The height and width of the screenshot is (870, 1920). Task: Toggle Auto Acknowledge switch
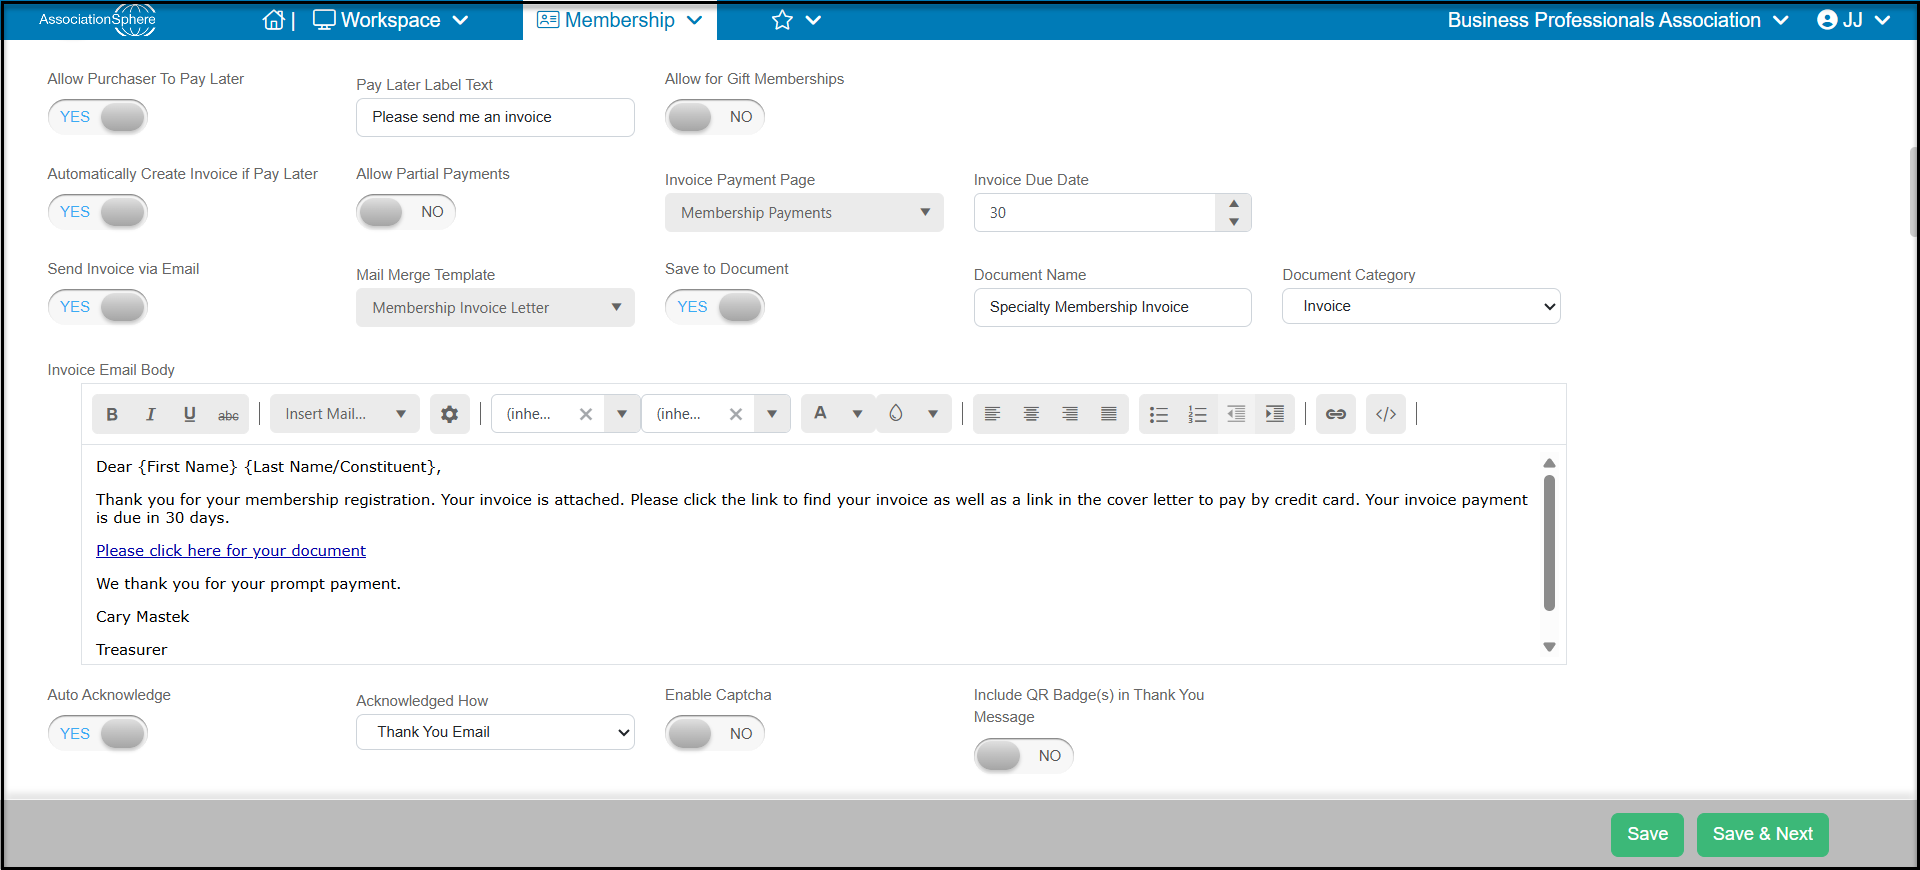[x=97, y=734]
